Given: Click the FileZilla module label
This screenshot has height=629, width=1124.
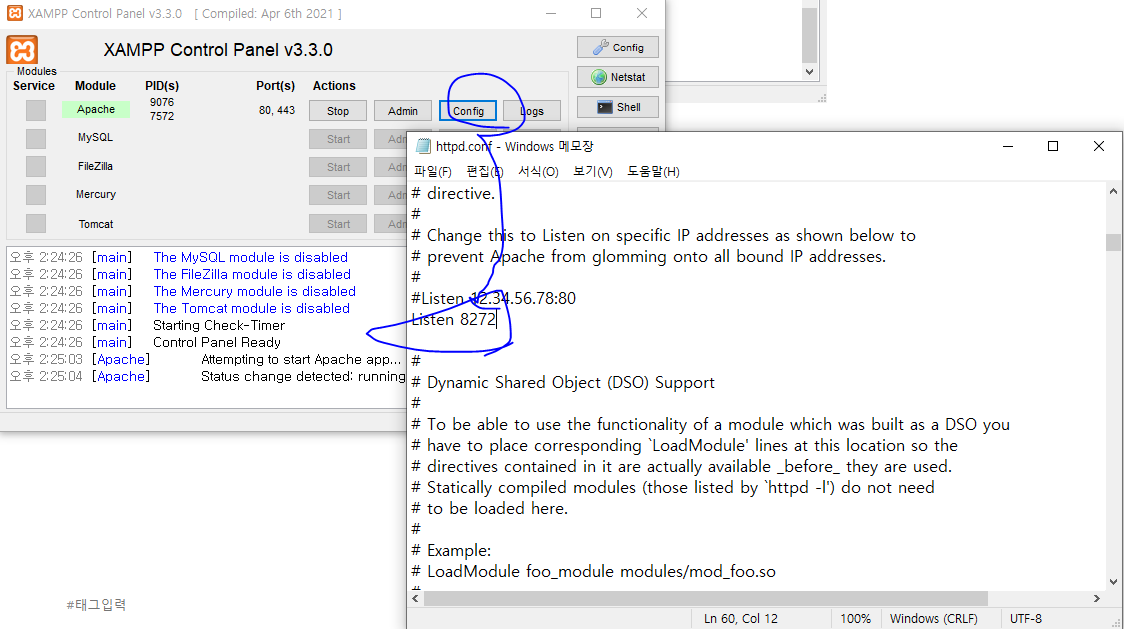Looking at the screenshot, I should tap(95, 166).
